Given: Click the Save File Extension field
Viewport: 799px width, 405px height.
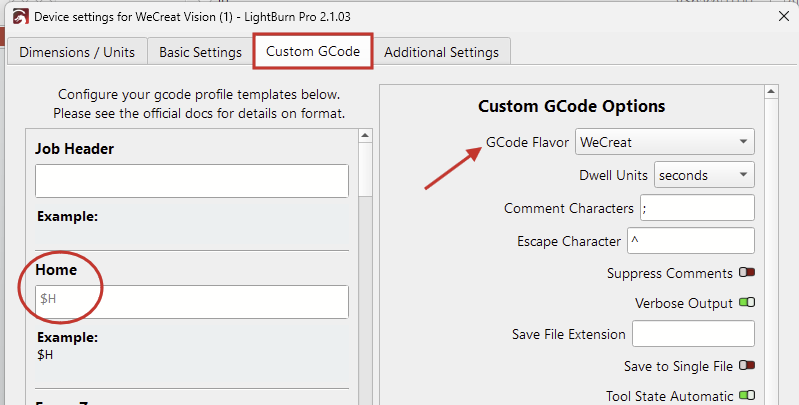Looking at the screenshot, I should (x=693, y=334).
